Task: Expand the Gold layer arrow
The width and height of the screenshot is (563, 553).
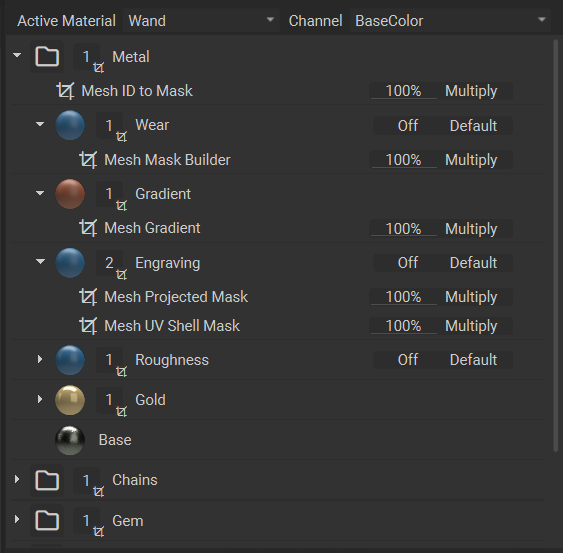Action: pos(40,399)
